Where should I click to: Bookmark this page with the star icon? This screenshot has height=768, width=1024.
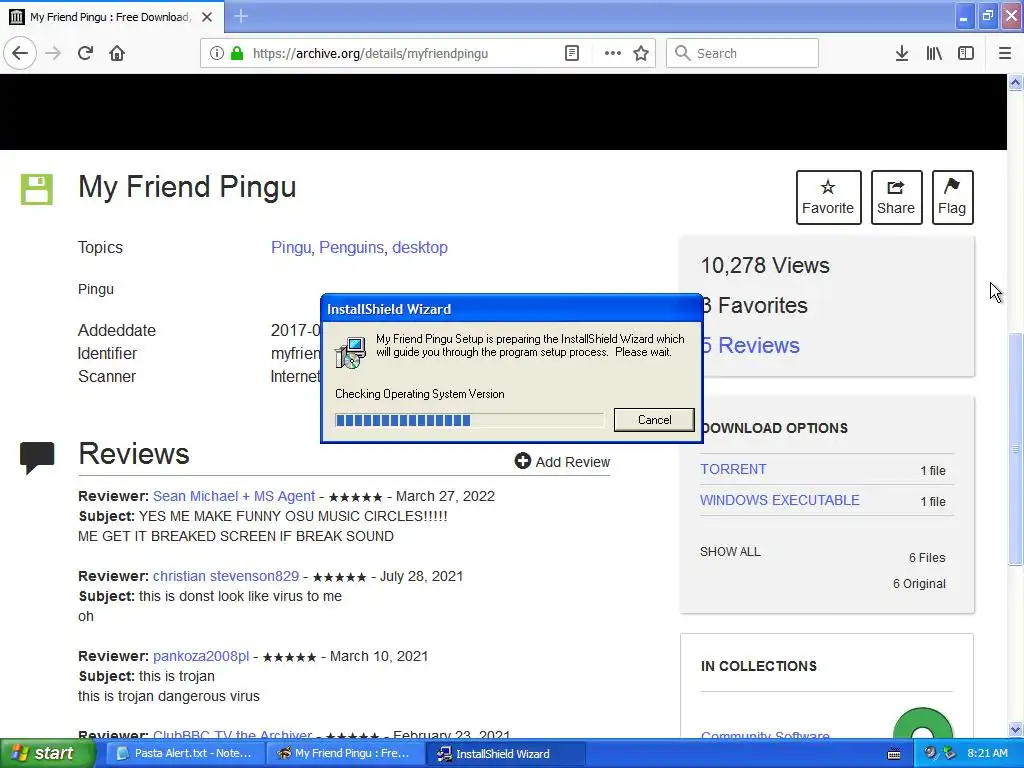[641, 54]
